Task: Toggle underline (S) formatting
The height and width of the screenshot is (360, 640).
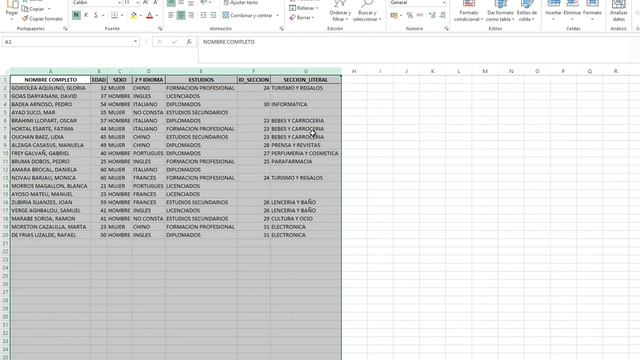Action: (x=96, y=16)
